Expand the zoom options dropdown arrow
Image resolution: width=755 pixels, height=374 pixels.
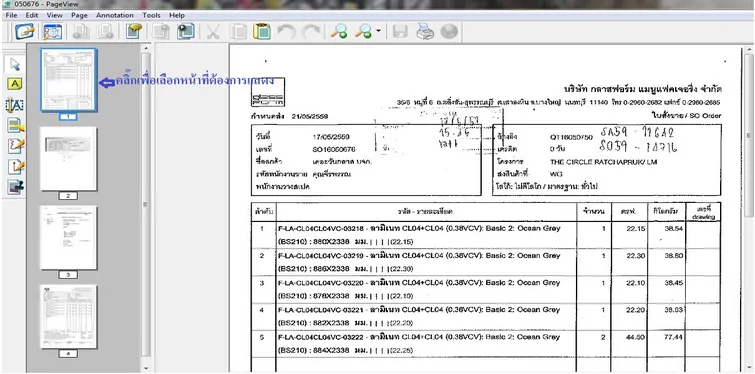[378, 32]
